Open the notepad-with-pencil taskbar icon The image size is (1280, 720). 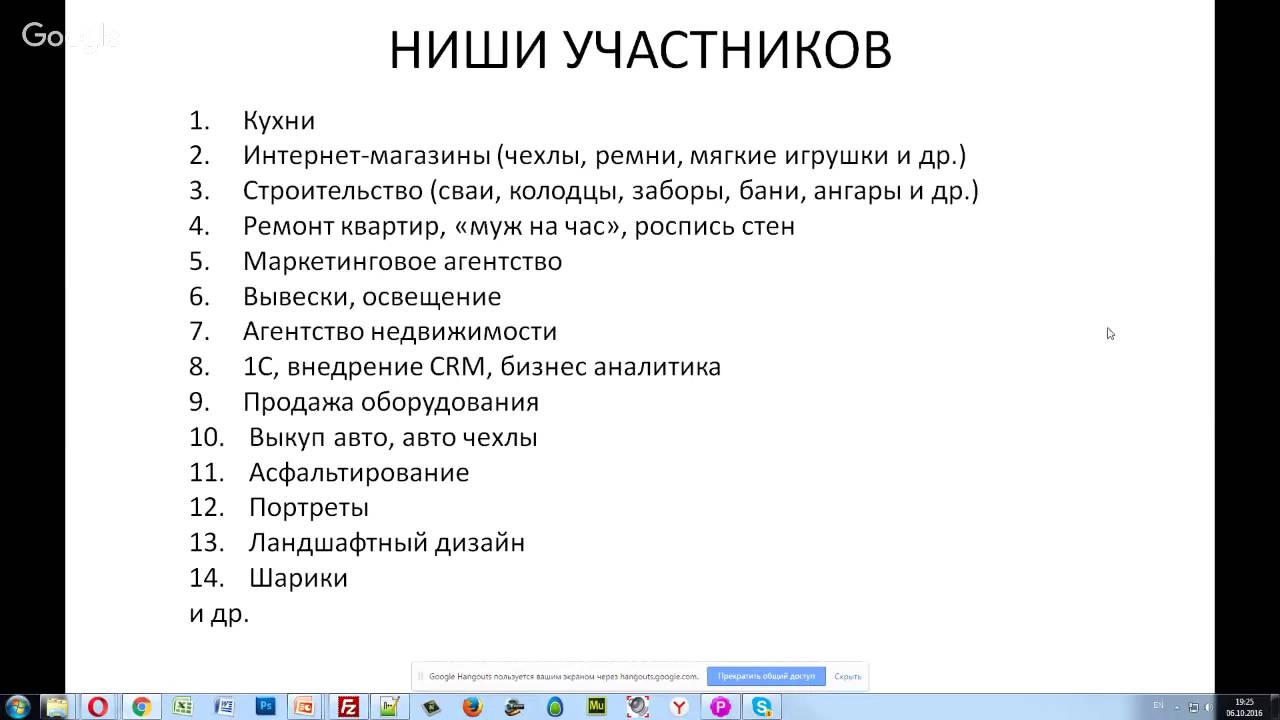coord(389,707)
